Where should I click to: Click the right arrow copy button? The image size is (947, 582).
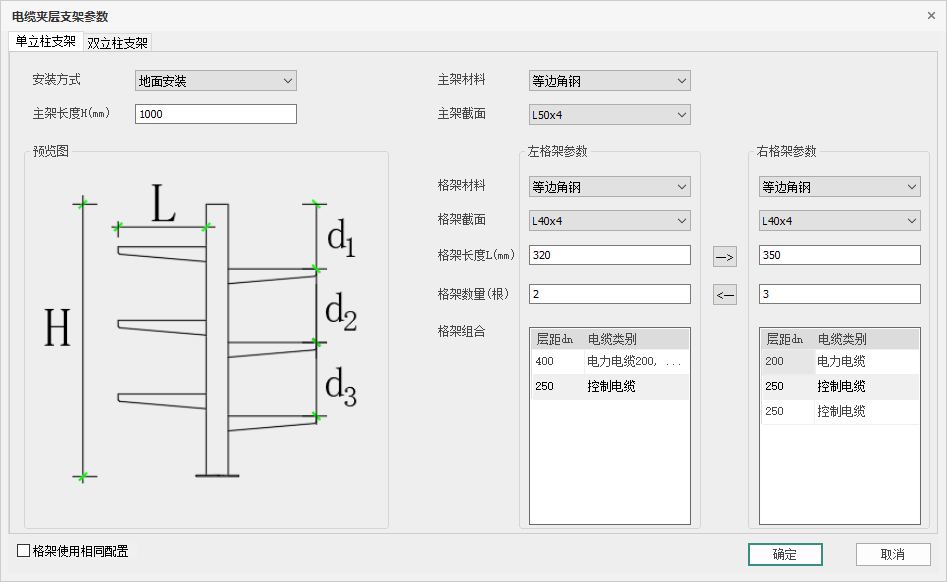pyautogui.click(x=724, y=257)
